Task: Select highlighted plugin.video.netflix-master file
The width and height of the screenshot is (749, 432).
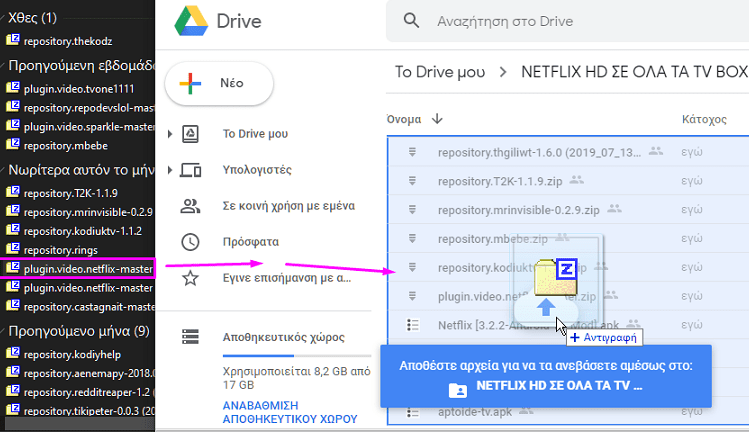Action: point(78,269)
